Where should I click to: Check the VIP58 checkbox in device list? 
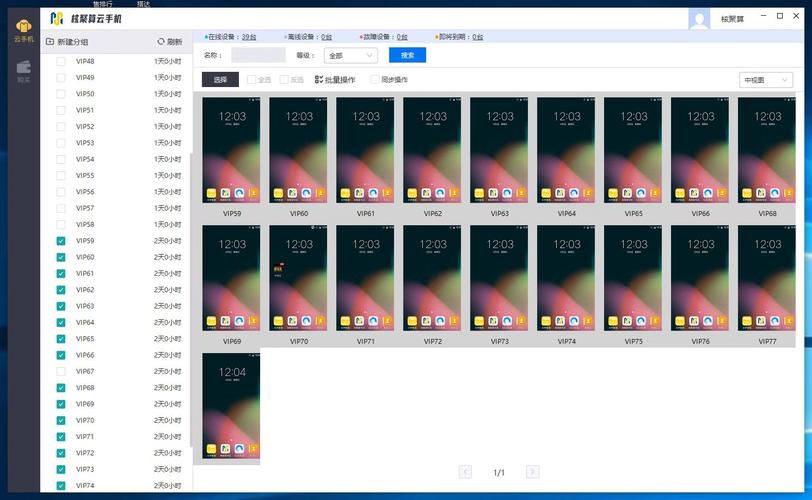61,224
